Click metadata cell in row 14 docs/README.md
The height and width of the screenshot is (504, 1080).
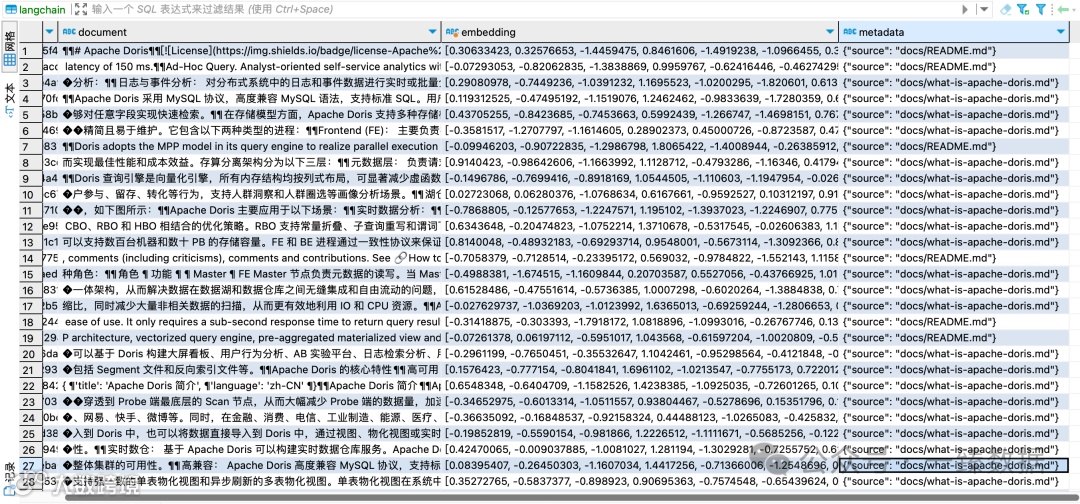954,258
